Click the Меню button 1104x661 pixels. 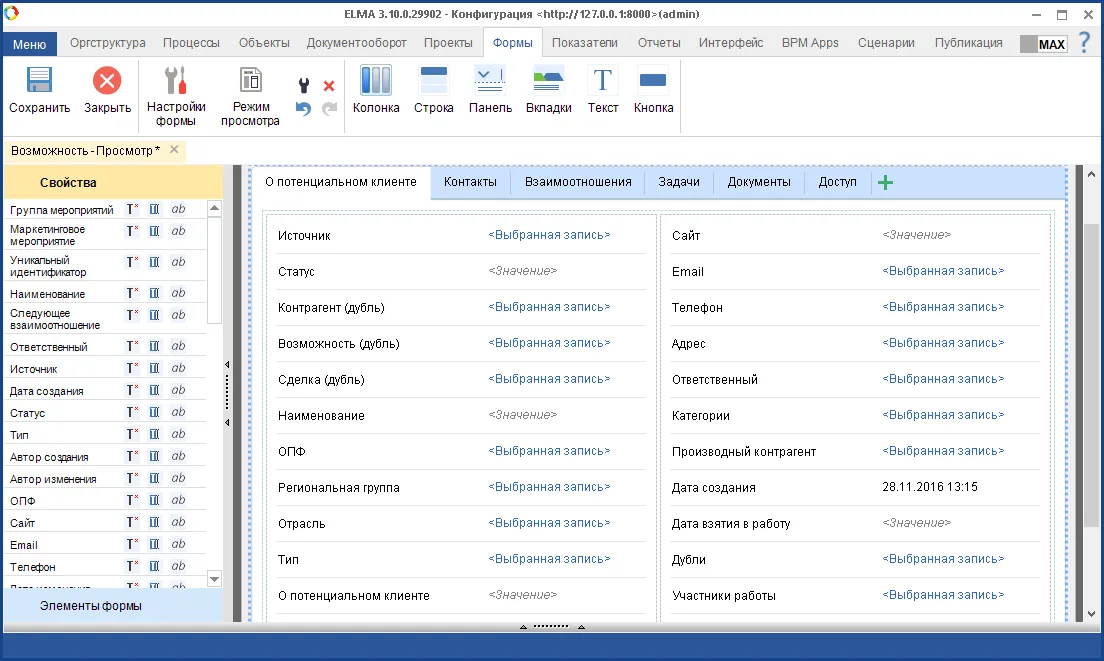[x=29, y=44]
